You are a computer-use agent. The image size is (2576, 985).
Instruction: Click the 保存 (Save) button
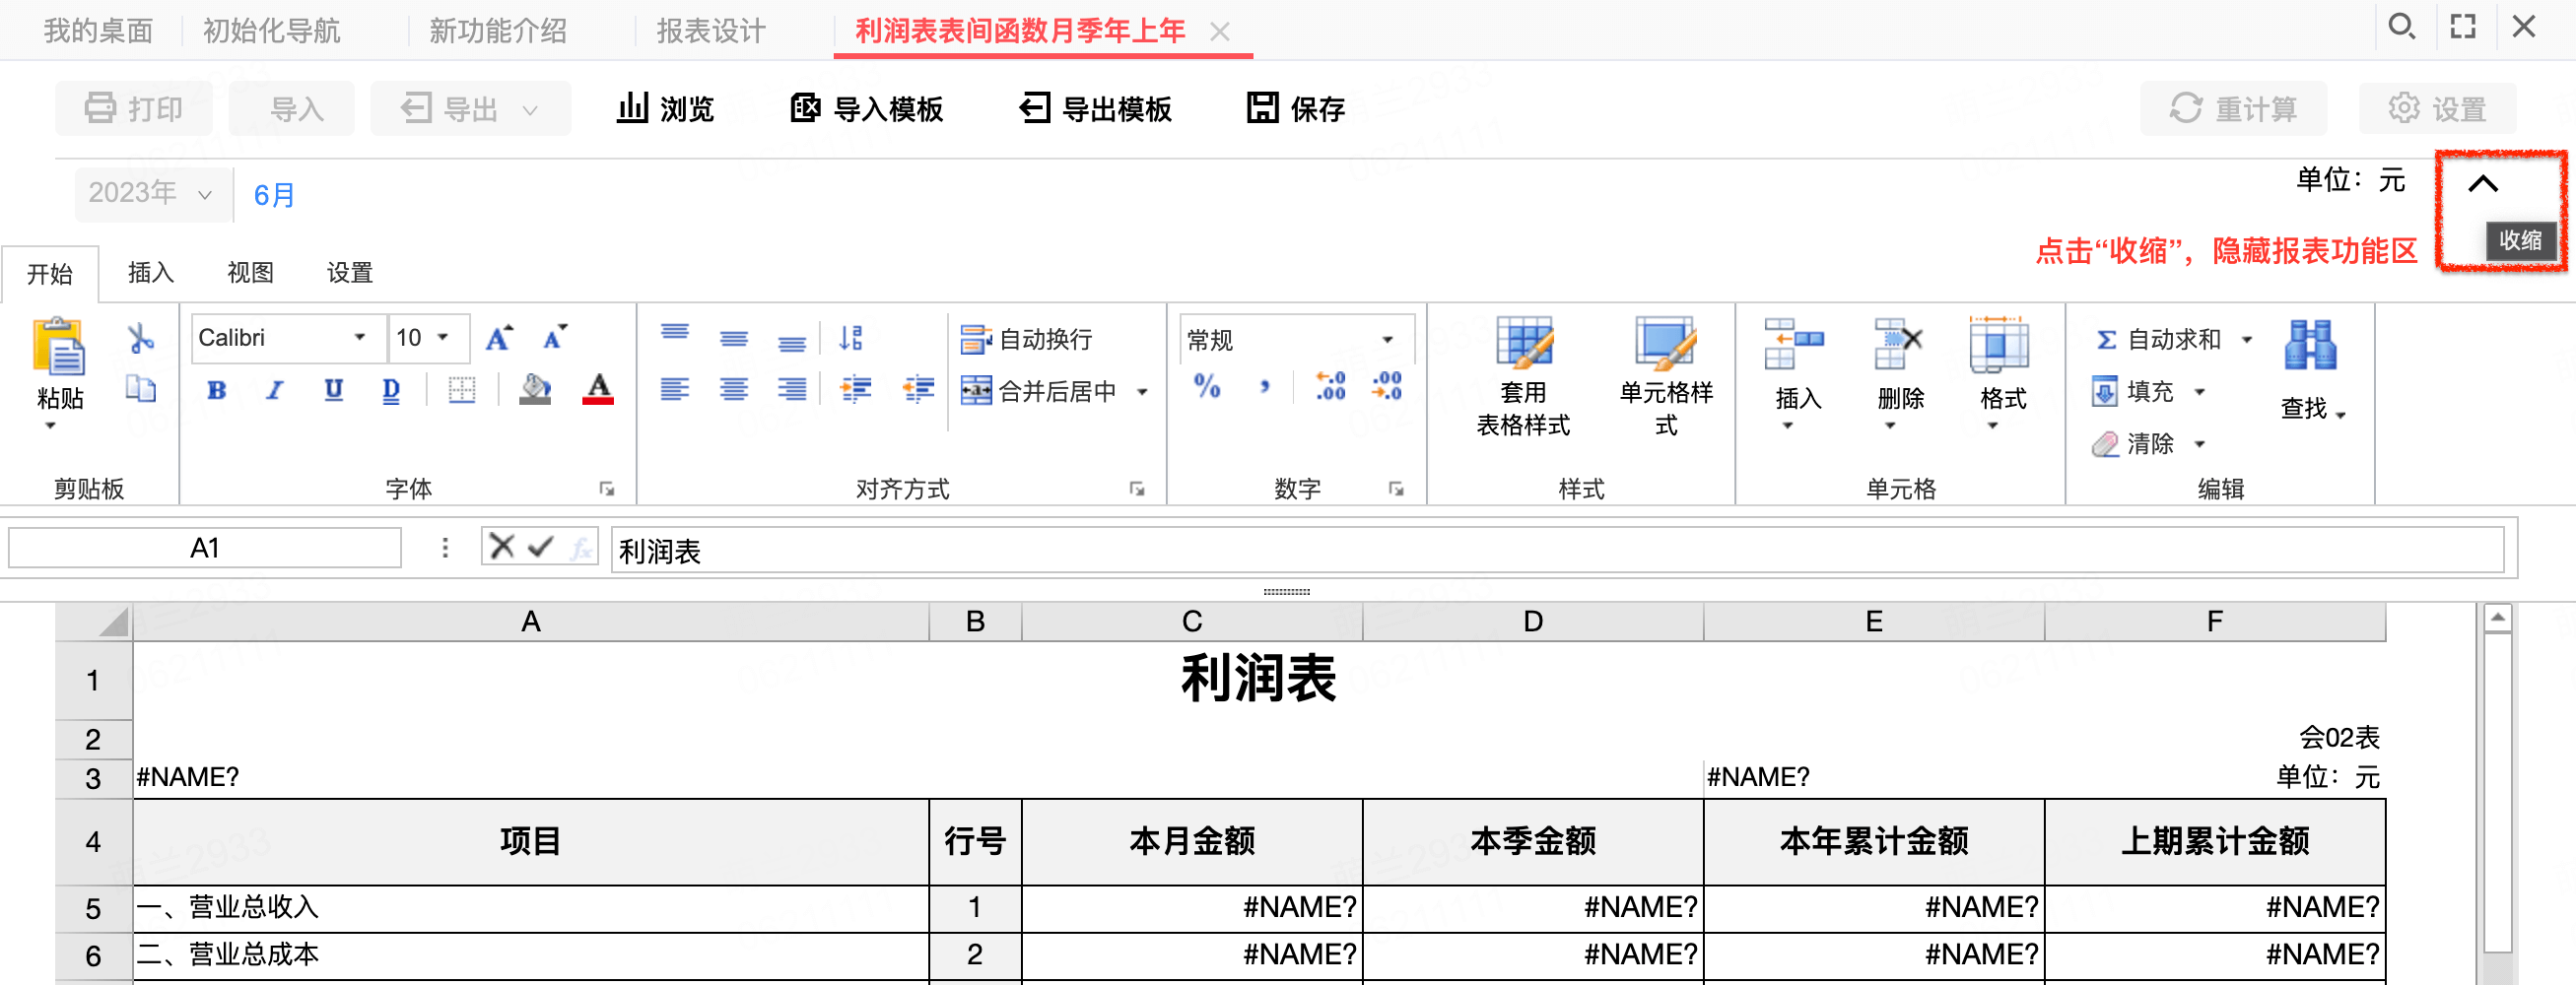1297,109
